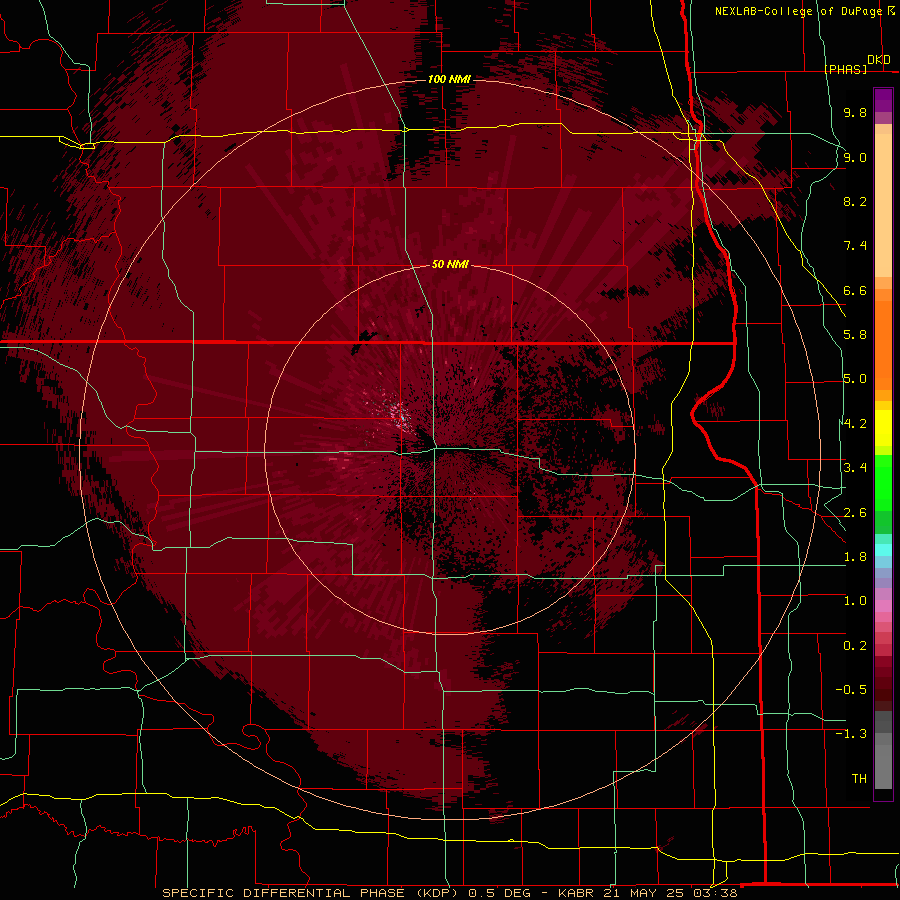Click the 5.0 scale value

point(855,379)
